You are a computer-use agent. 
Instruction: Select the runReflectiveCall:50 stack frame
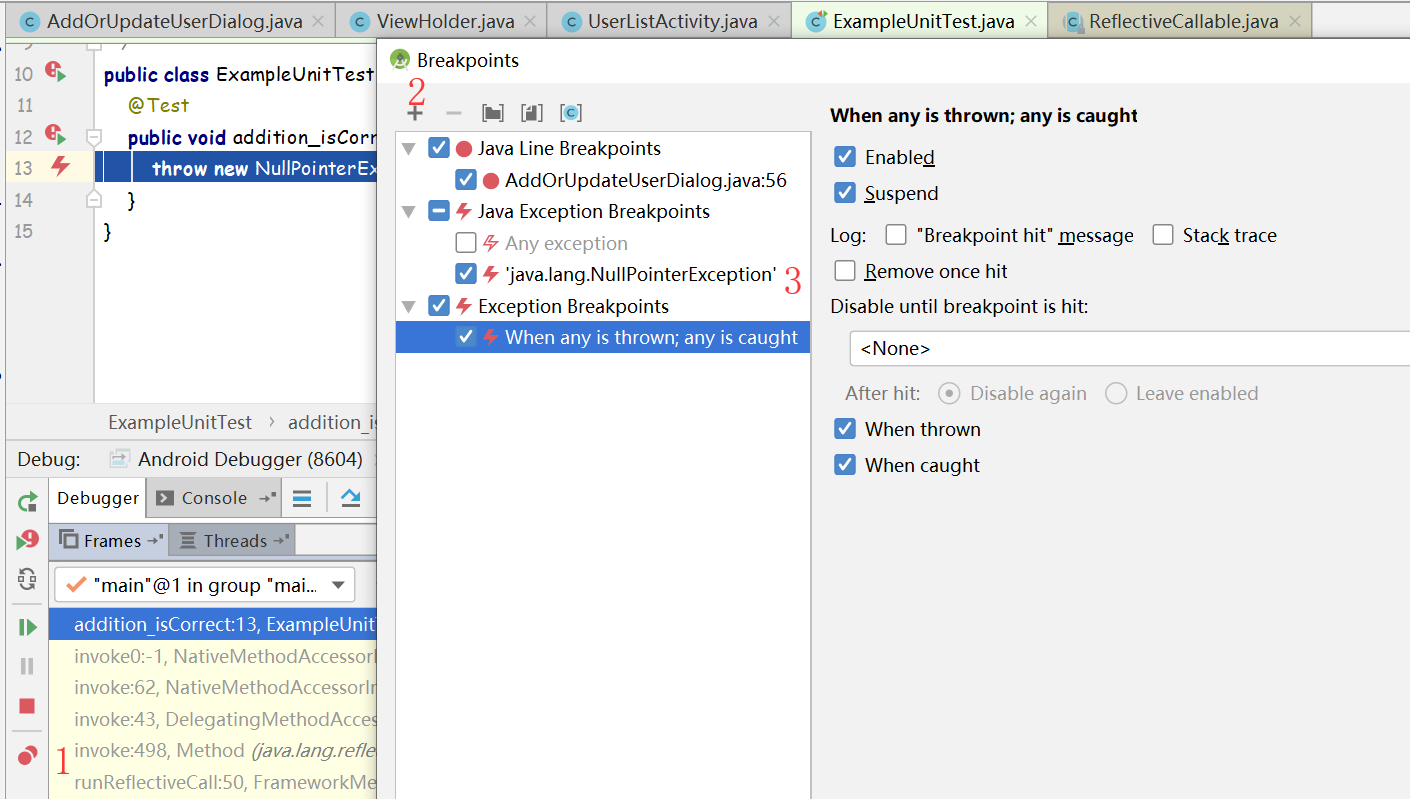tap(212, 782)
